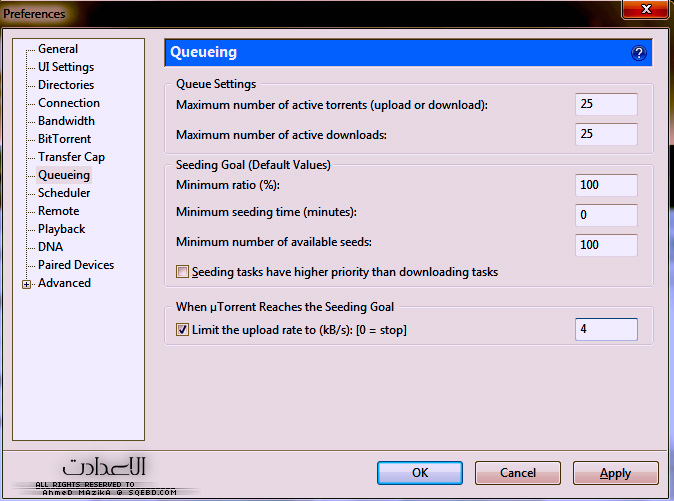Viewport: 674px width, 501px height.
Task: Go to Directories preferences
Action: (x=66, y=85)
